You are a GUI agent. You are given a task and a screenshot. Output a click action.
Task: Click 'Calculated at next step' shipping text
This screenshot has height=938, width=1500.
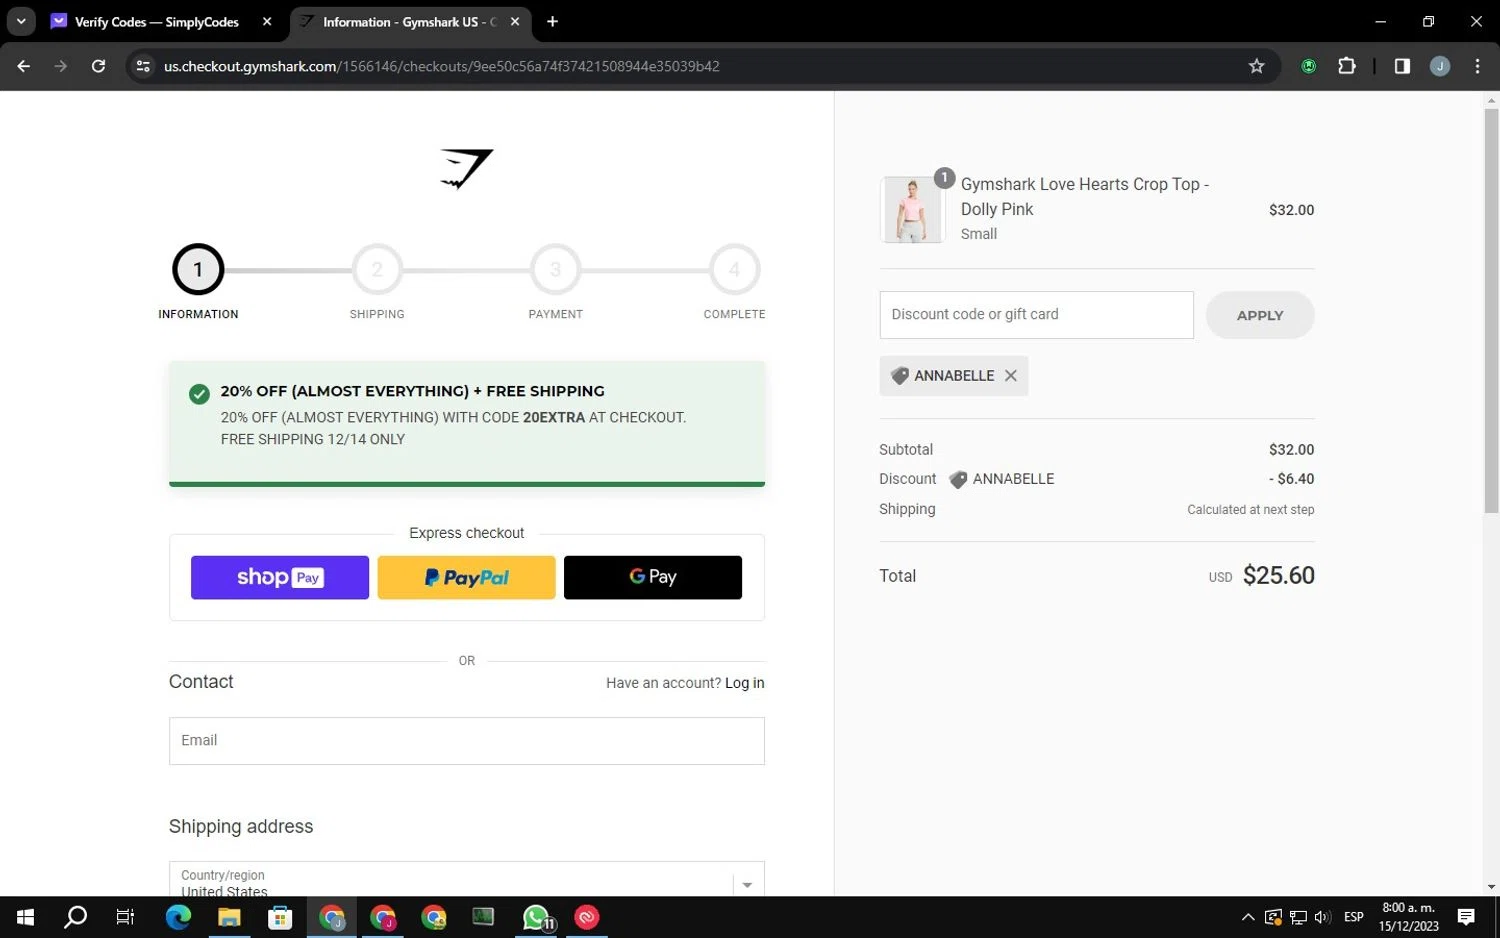[1250, 510]
